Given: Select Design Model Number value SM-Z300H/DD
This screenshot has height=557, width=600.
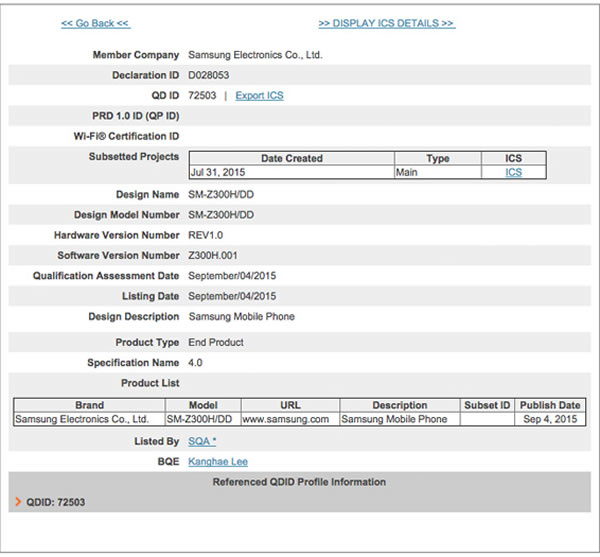Looking at the screenshot, I should click(x=221, y=215).
